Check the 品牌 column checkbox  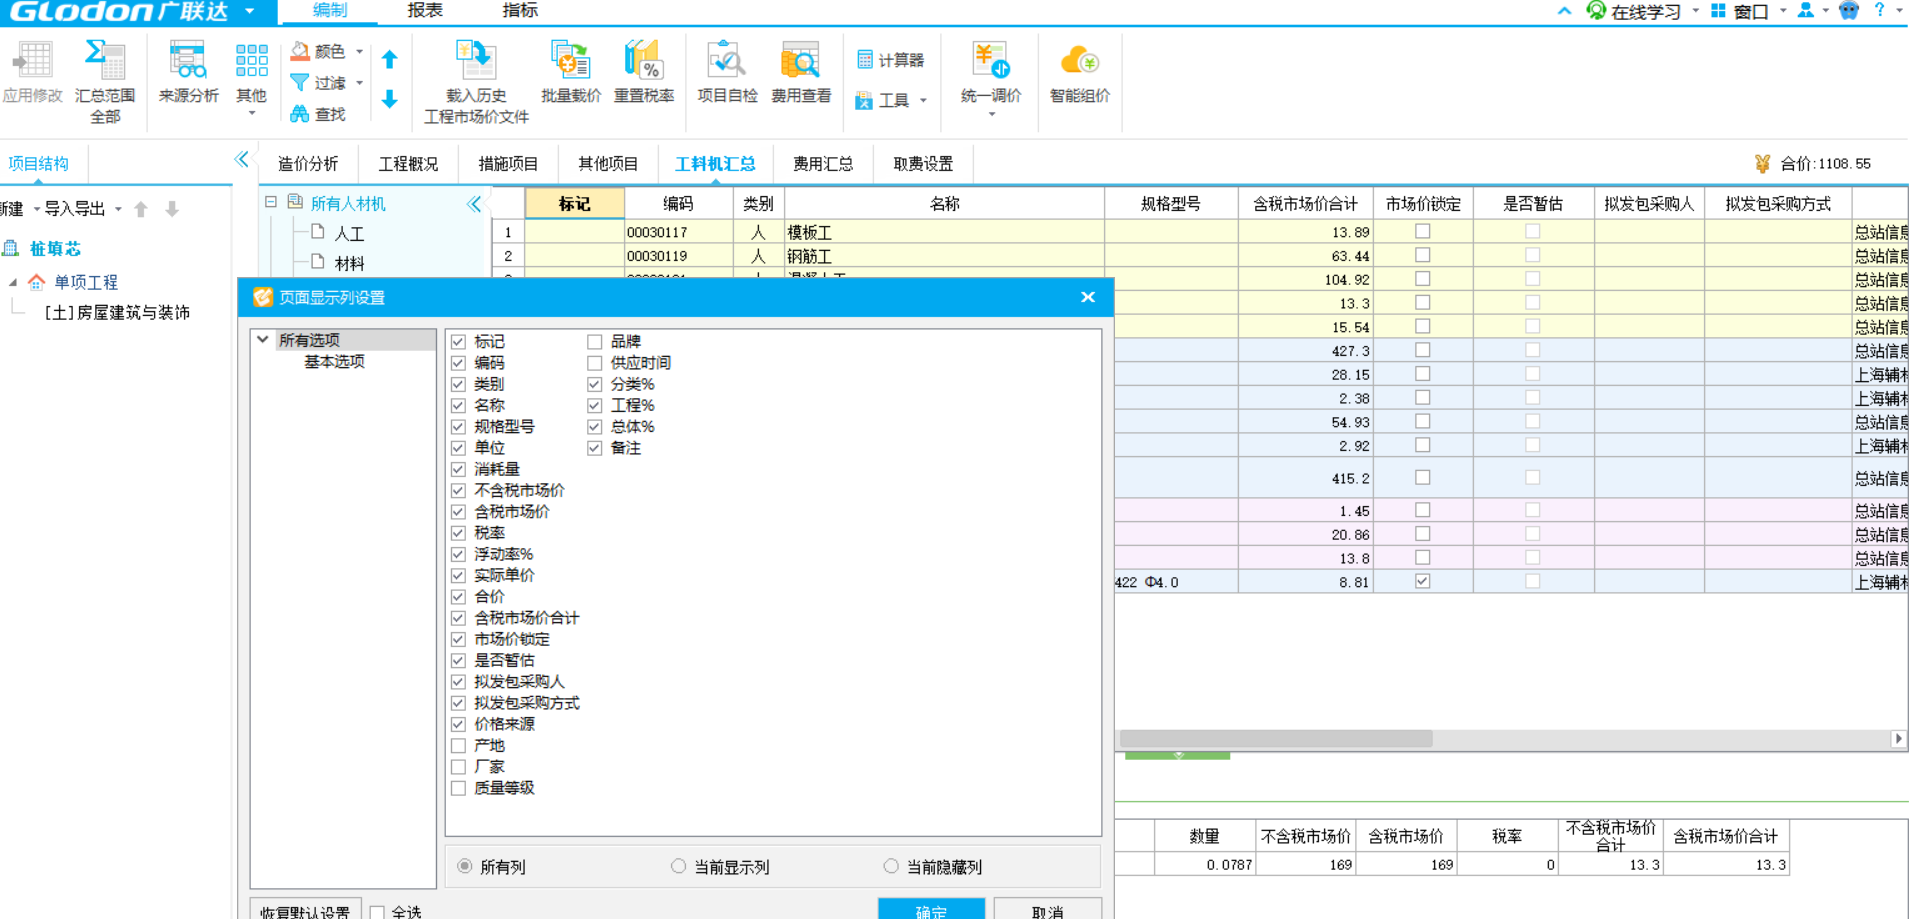pos(595,342)
